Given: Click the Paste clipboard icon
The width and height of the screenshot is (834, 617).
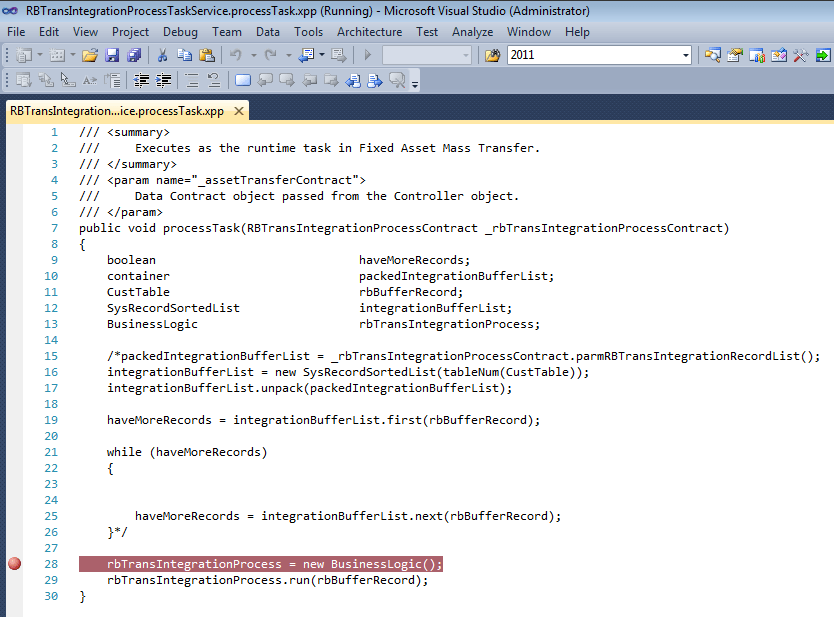Looking at the screenshot, I should pyautogui.click(x=206, y=55).
